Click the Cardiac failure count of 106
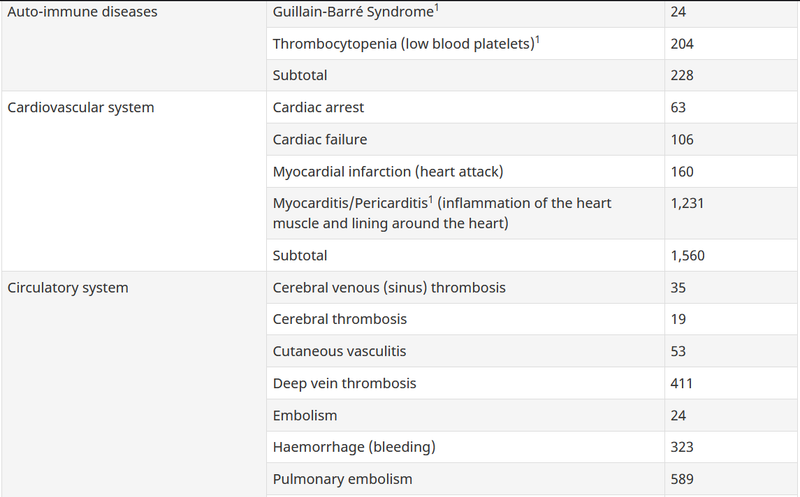800x497 pixels. coord(683,139)
